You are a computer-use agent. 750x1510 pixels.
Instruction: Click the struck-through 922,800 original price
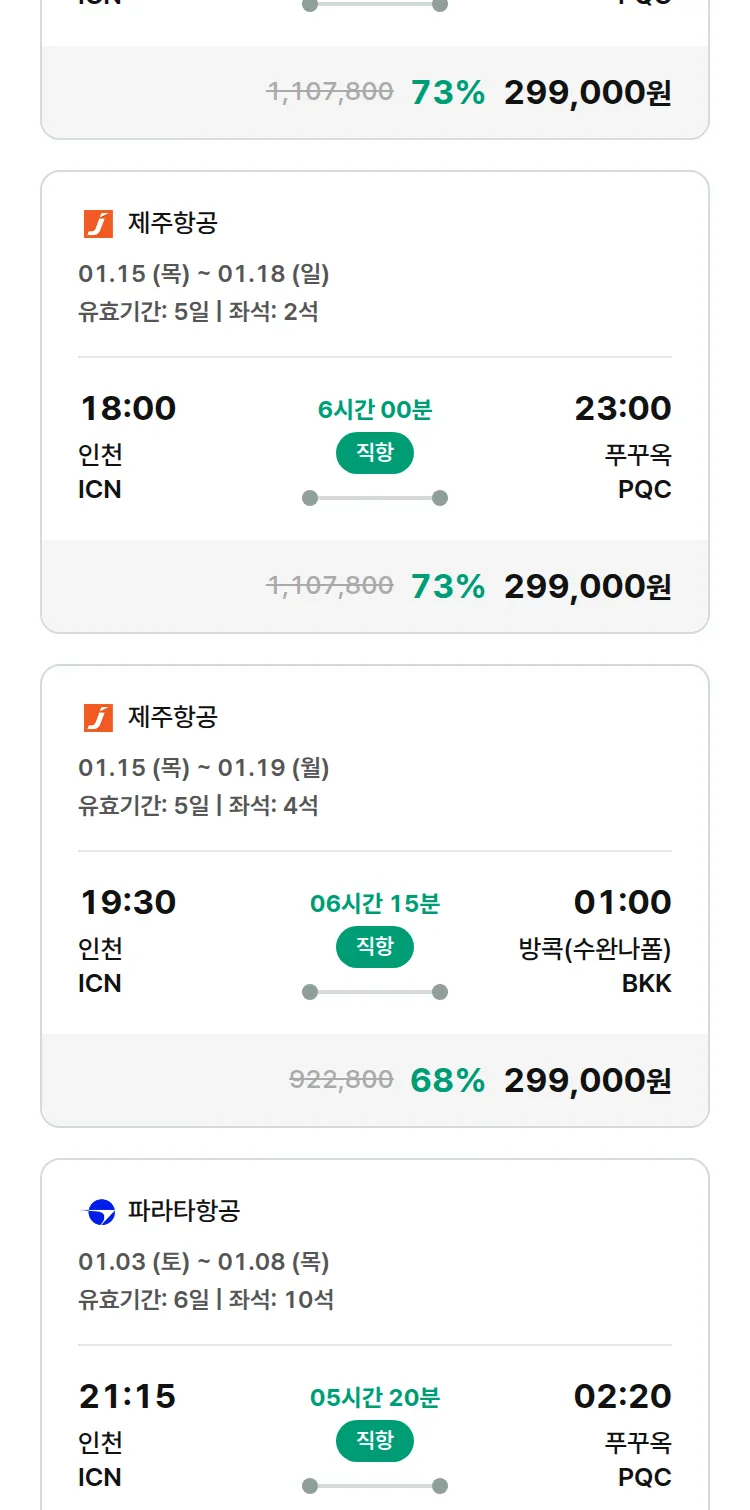(341, 1081)
